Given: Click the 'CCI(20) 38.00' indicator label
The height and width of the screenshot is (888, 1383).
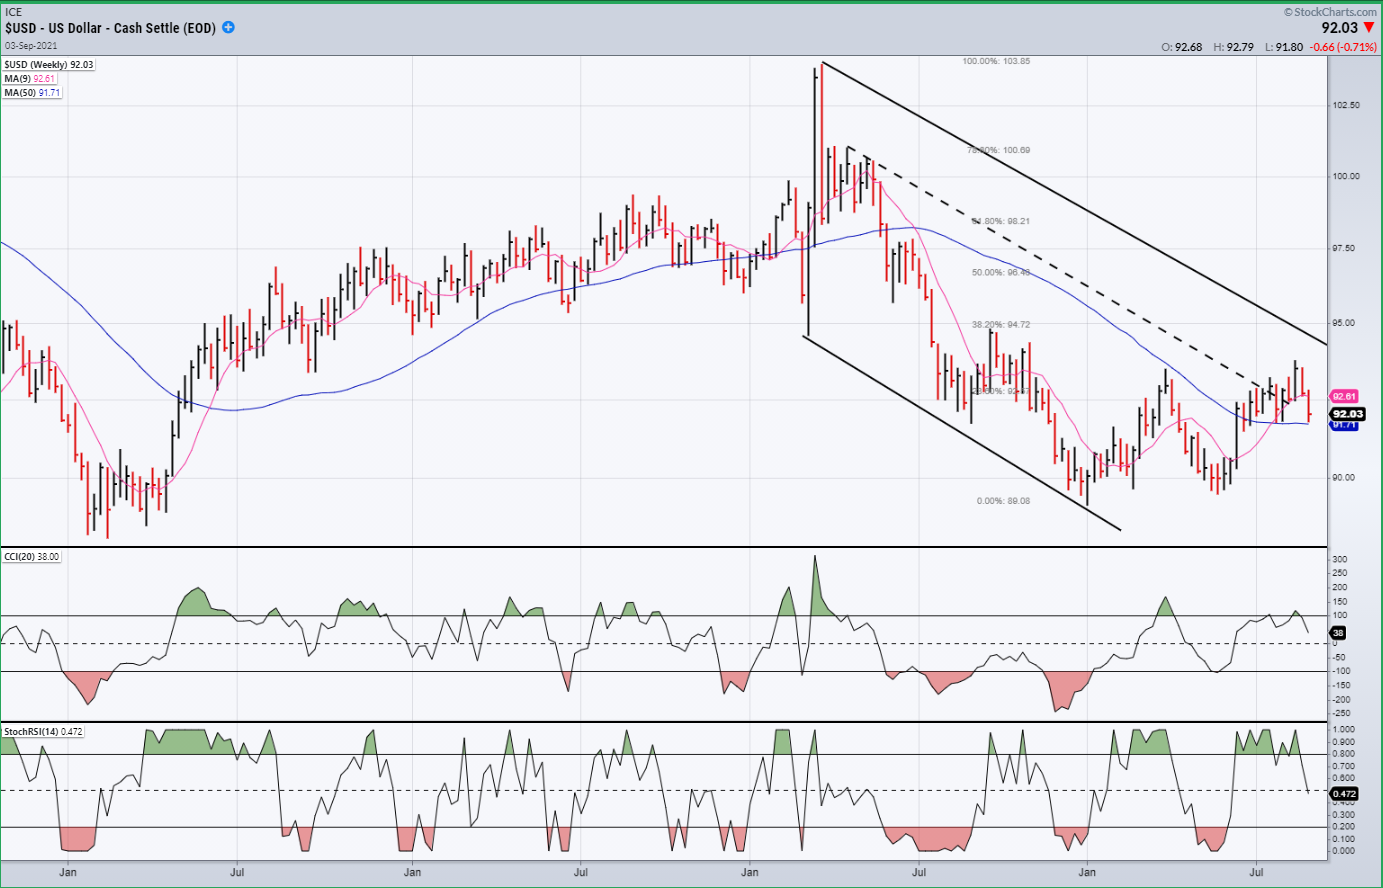Looking at the screenshot, I should pyautogui.click(x=32, y=557).
